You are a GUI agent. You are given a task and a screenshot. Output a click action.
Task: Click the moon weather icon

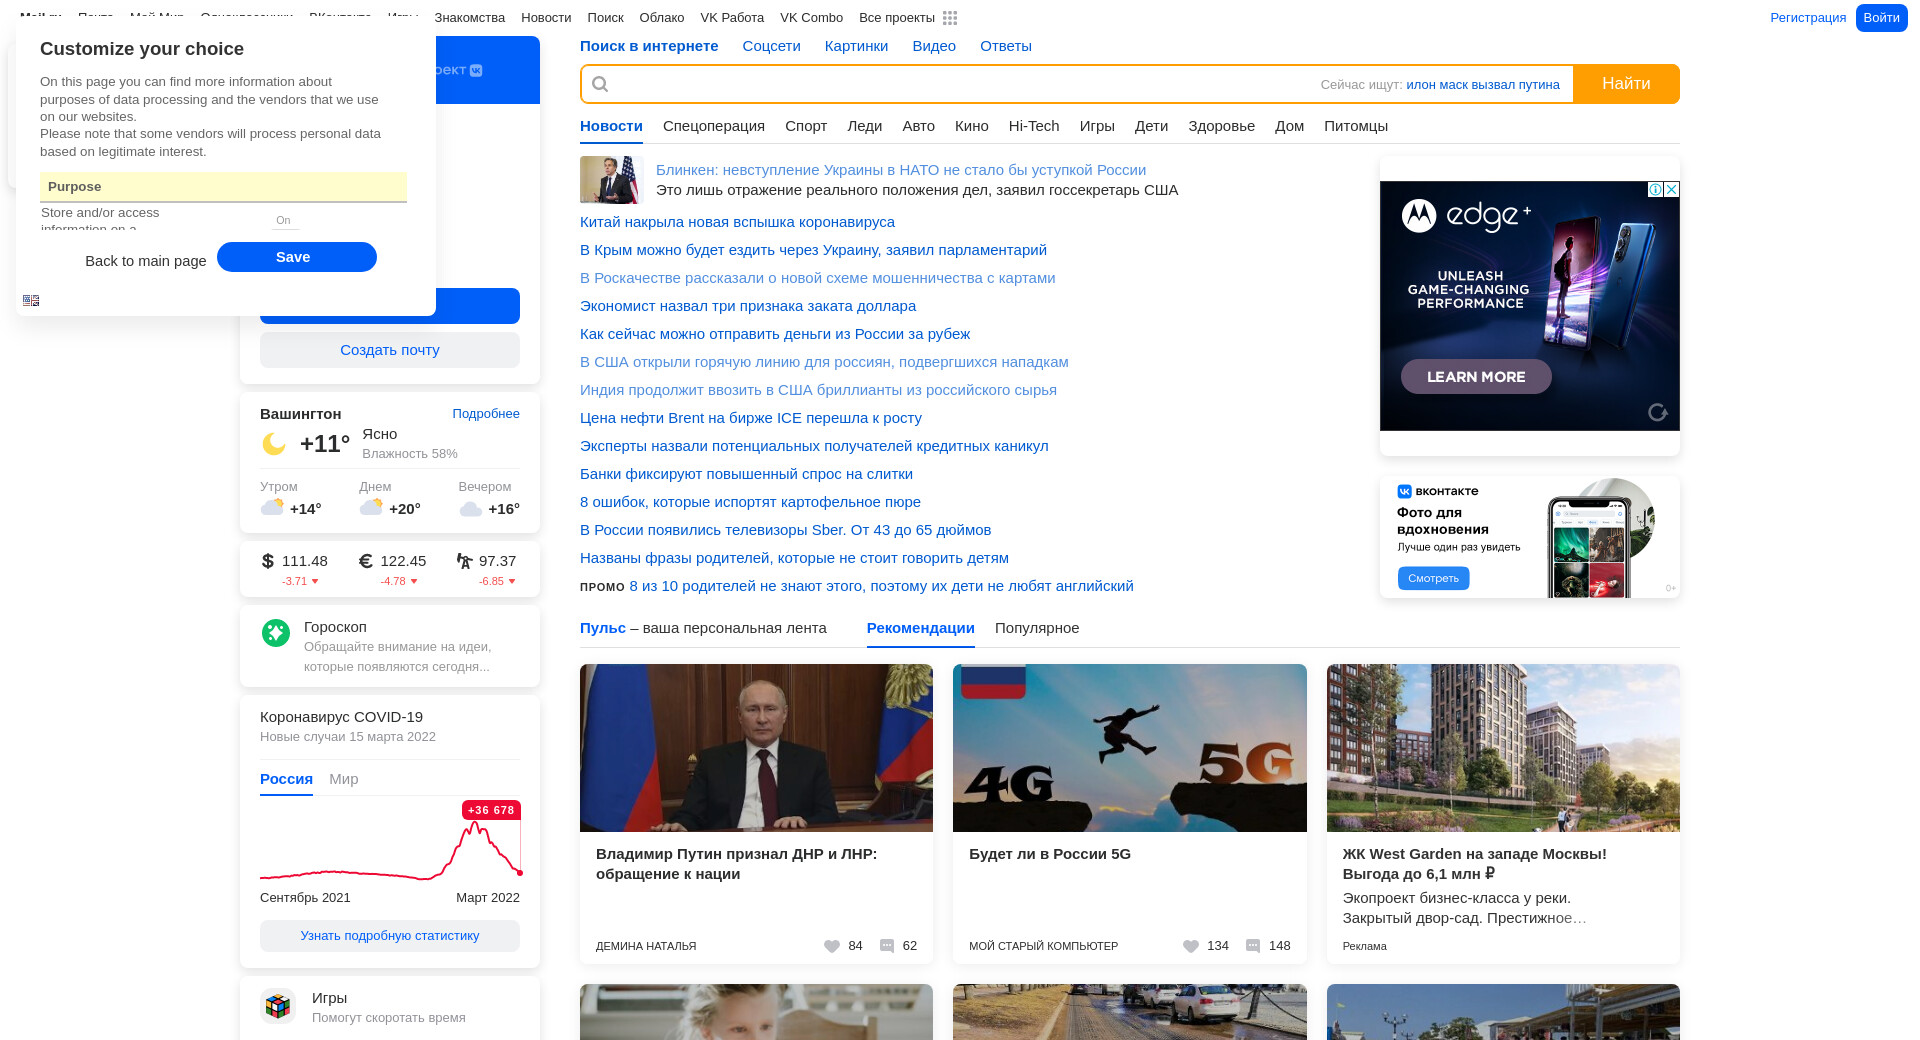274,443
